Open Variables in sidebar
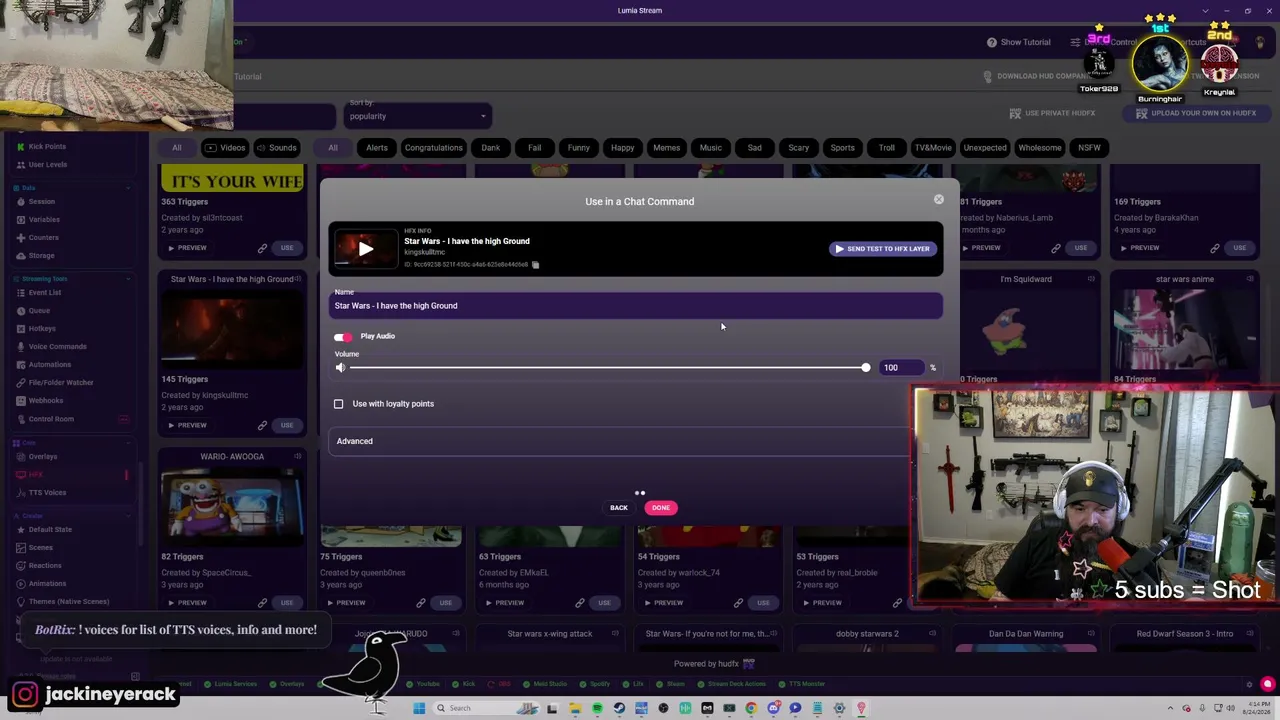This screenshot has width=1280, height=720. tap(44, 220)
